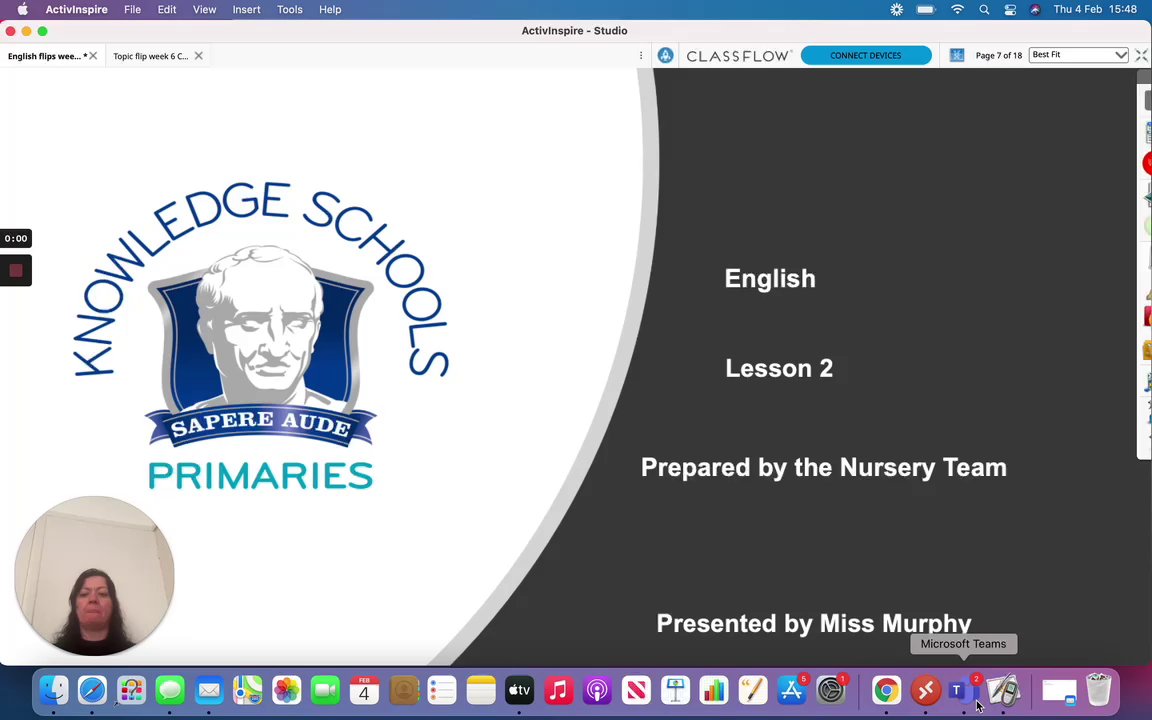This screenshot has height=720, width=1152.
Task: Open Reminders from the dock
Action: (x=442, y=691)
